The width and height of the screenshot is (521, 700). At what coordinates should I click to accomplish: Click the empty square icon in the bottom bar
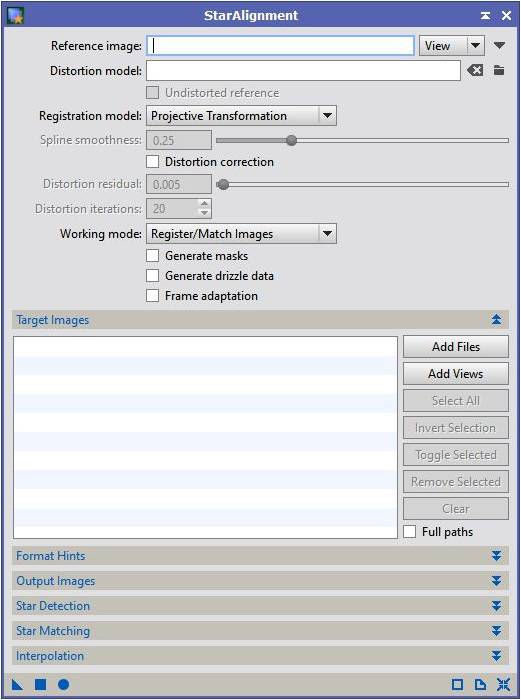pyautogui.click(x=458, y=684)
